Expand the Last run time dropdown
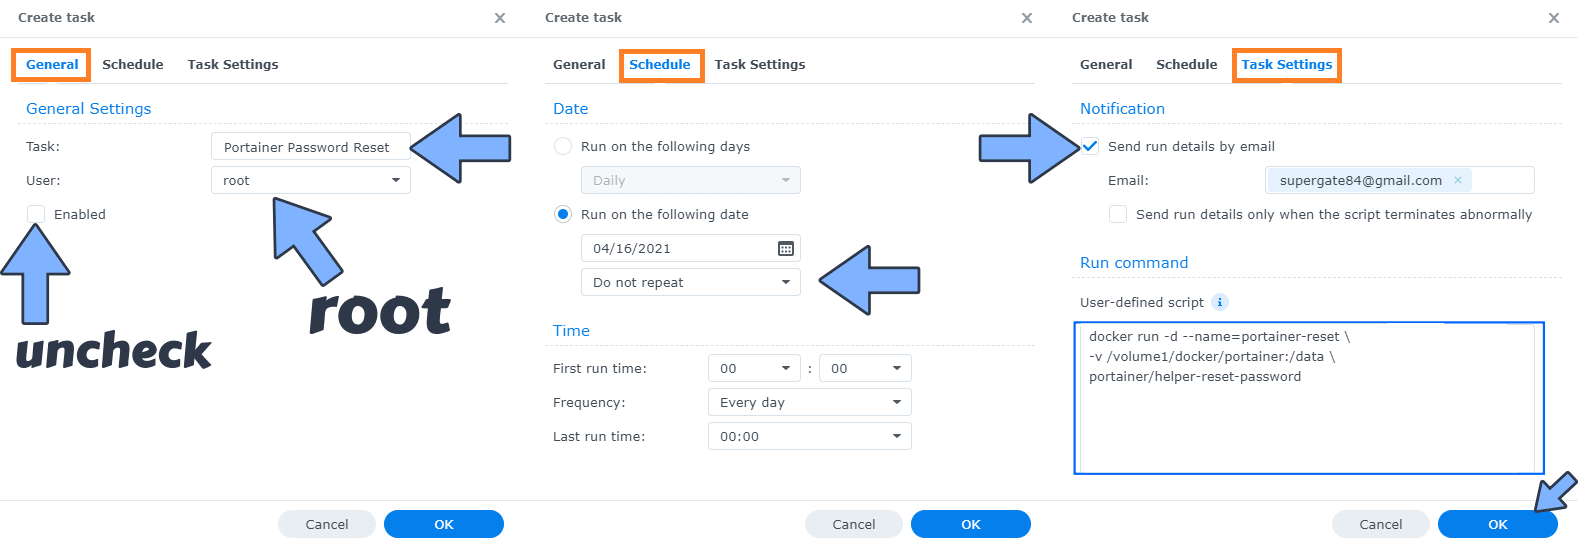The image size is (1578, 549). point(809,436)
